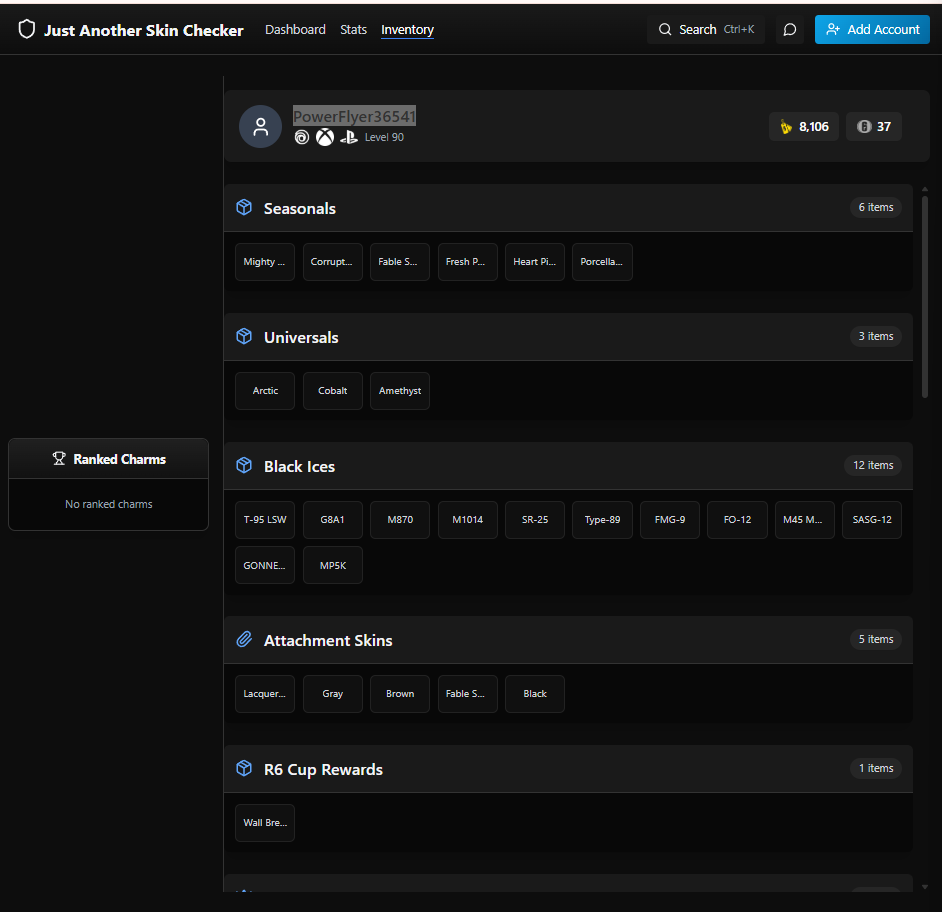Open the Stats tab
Viewport: 942px width, 912px height.
(353, 29)
